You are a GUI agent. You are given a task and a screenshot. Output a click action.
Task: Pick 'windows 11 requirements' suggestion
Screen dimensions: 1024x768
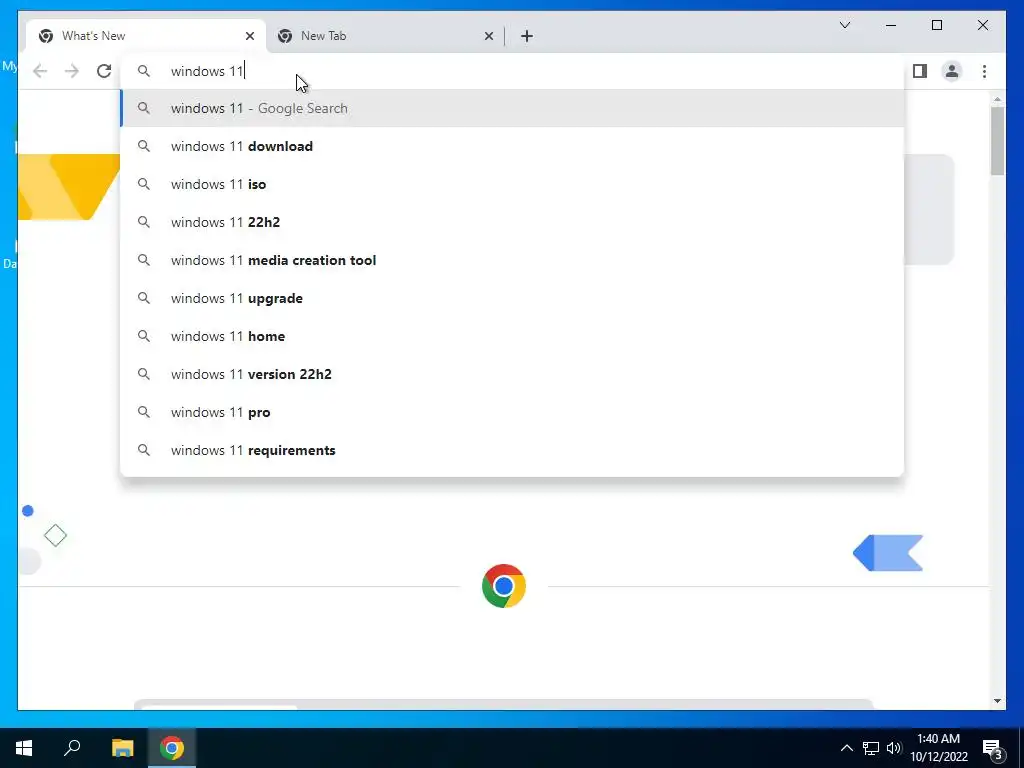coord(512,450)
